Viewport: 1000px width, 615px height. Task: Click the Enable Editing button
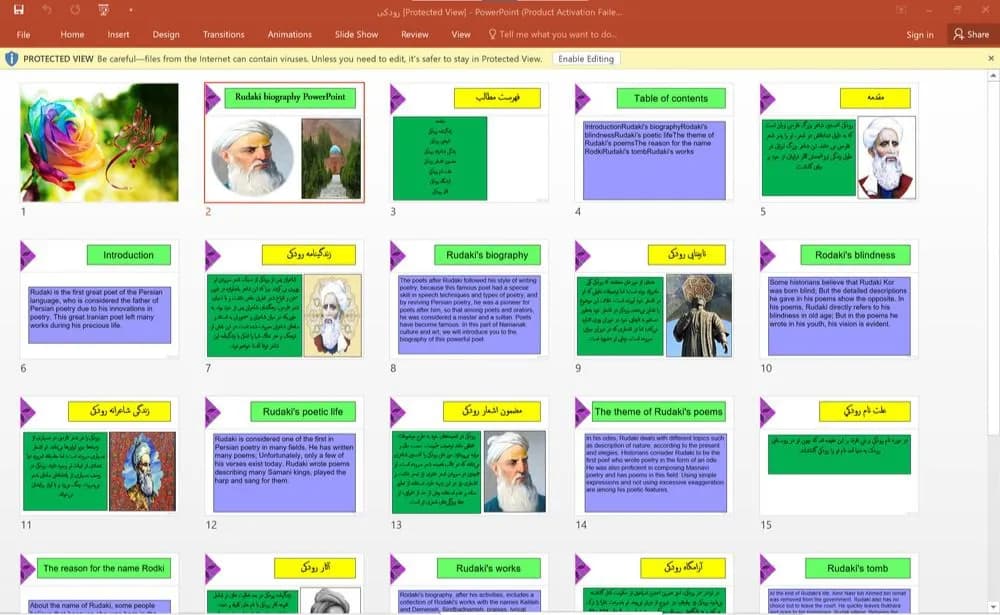click(586, 59)
